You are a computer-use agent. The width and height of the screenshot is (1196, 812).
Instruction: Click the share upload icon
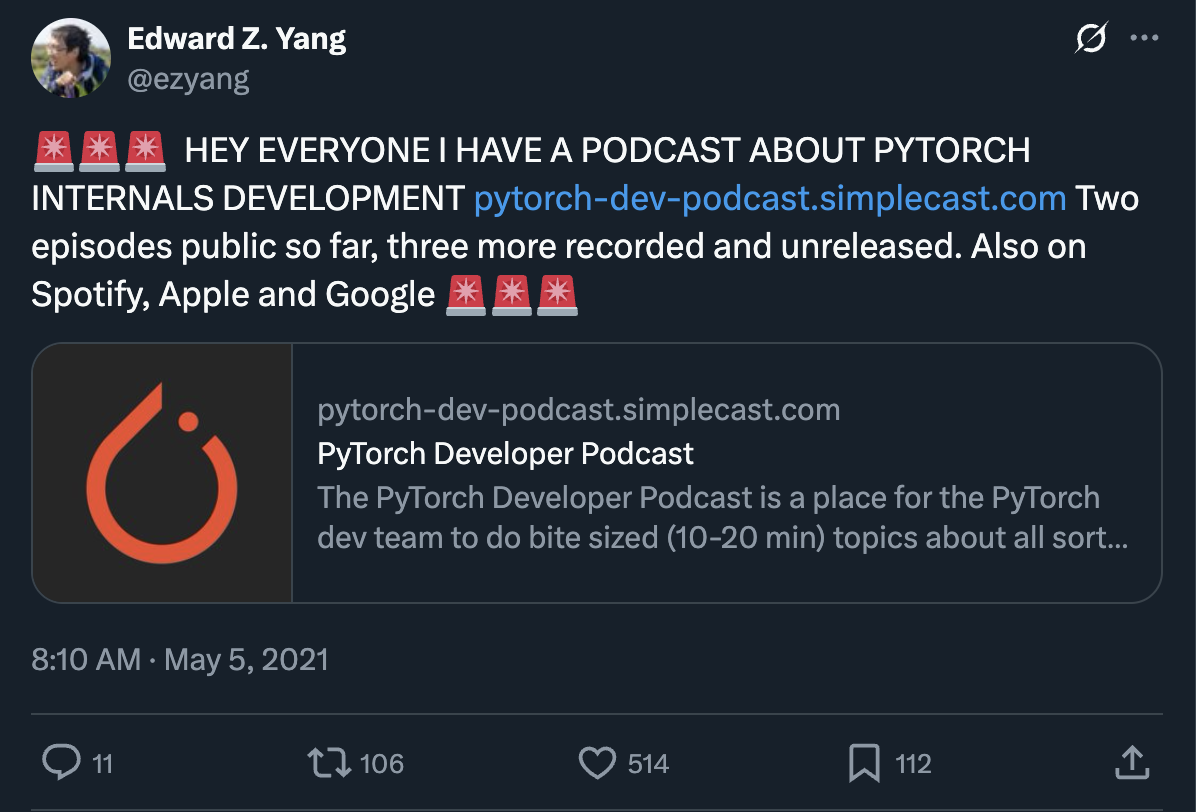1132,762
